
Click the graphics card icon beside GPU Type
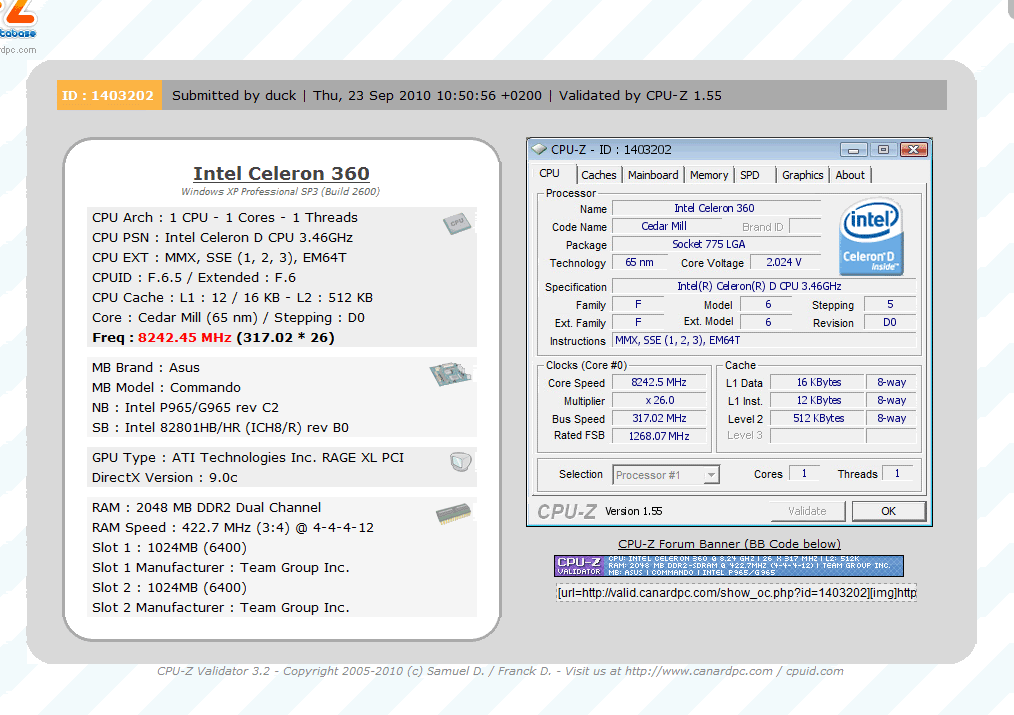coord(460,462)
